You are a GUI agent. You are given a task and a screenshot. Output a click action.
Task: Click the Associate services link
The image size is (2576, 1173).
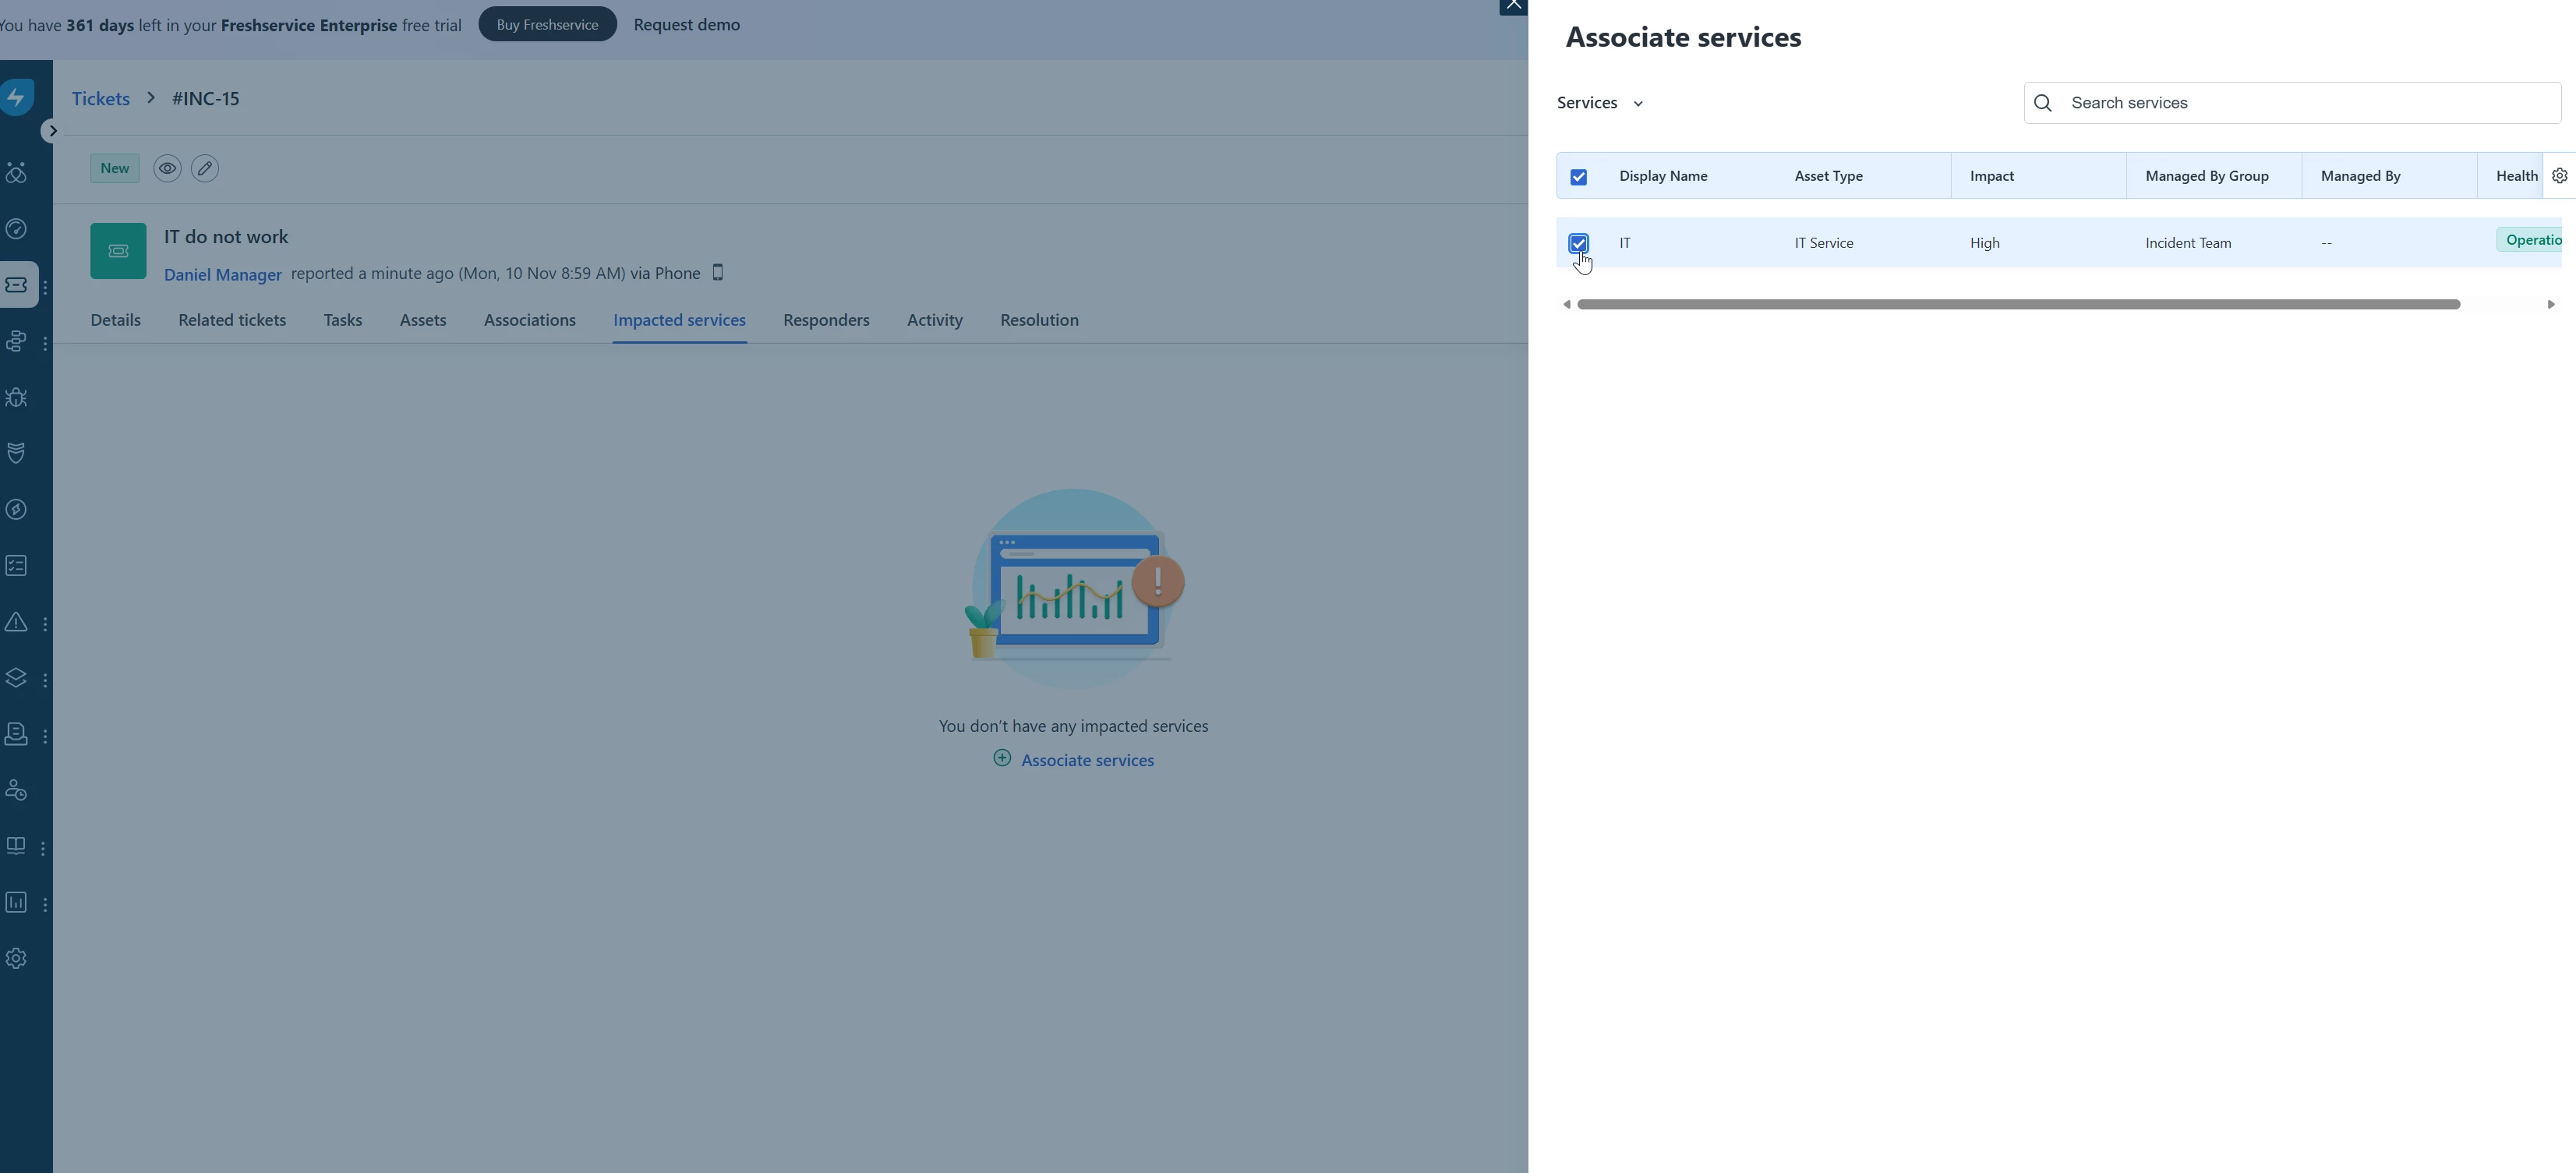pyautogui.click(x=1086, y=760)
